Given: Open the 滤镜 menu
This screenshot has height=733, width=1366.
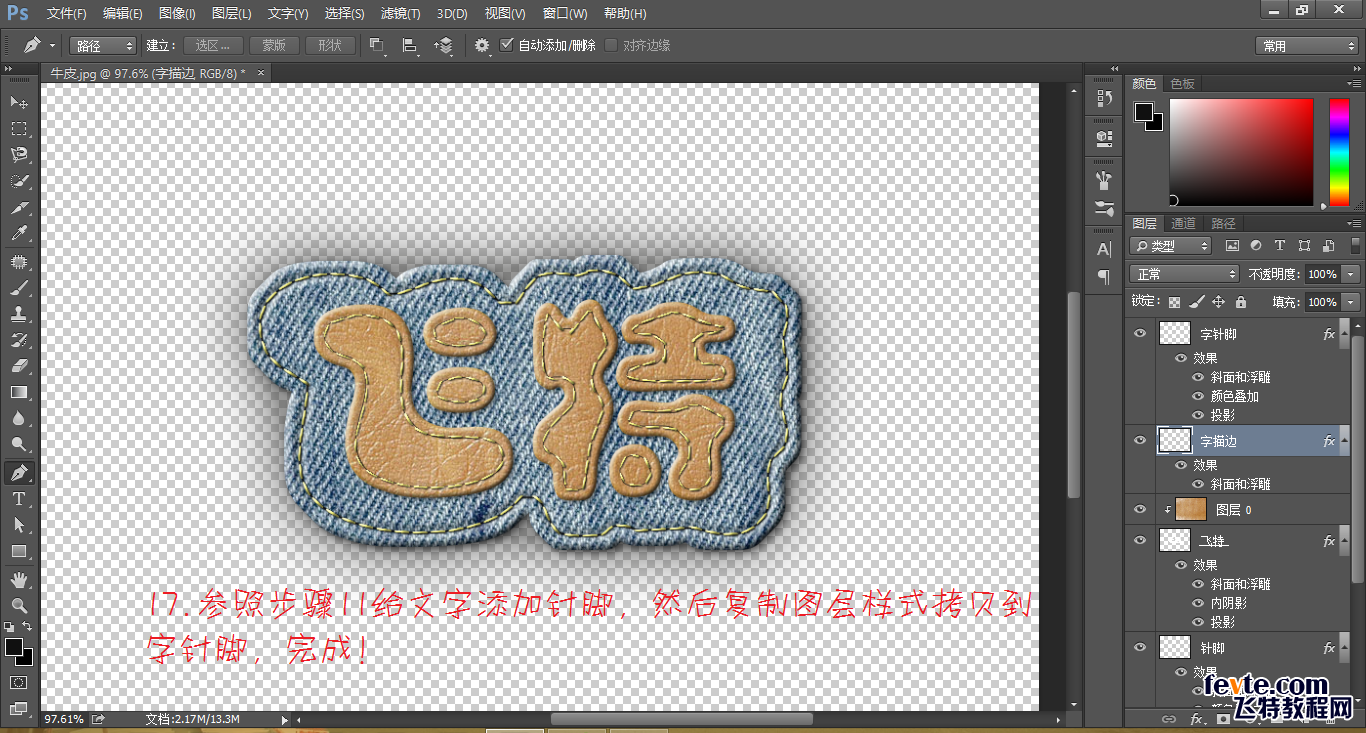Looking at the screenshot, I should pos(398,13).
